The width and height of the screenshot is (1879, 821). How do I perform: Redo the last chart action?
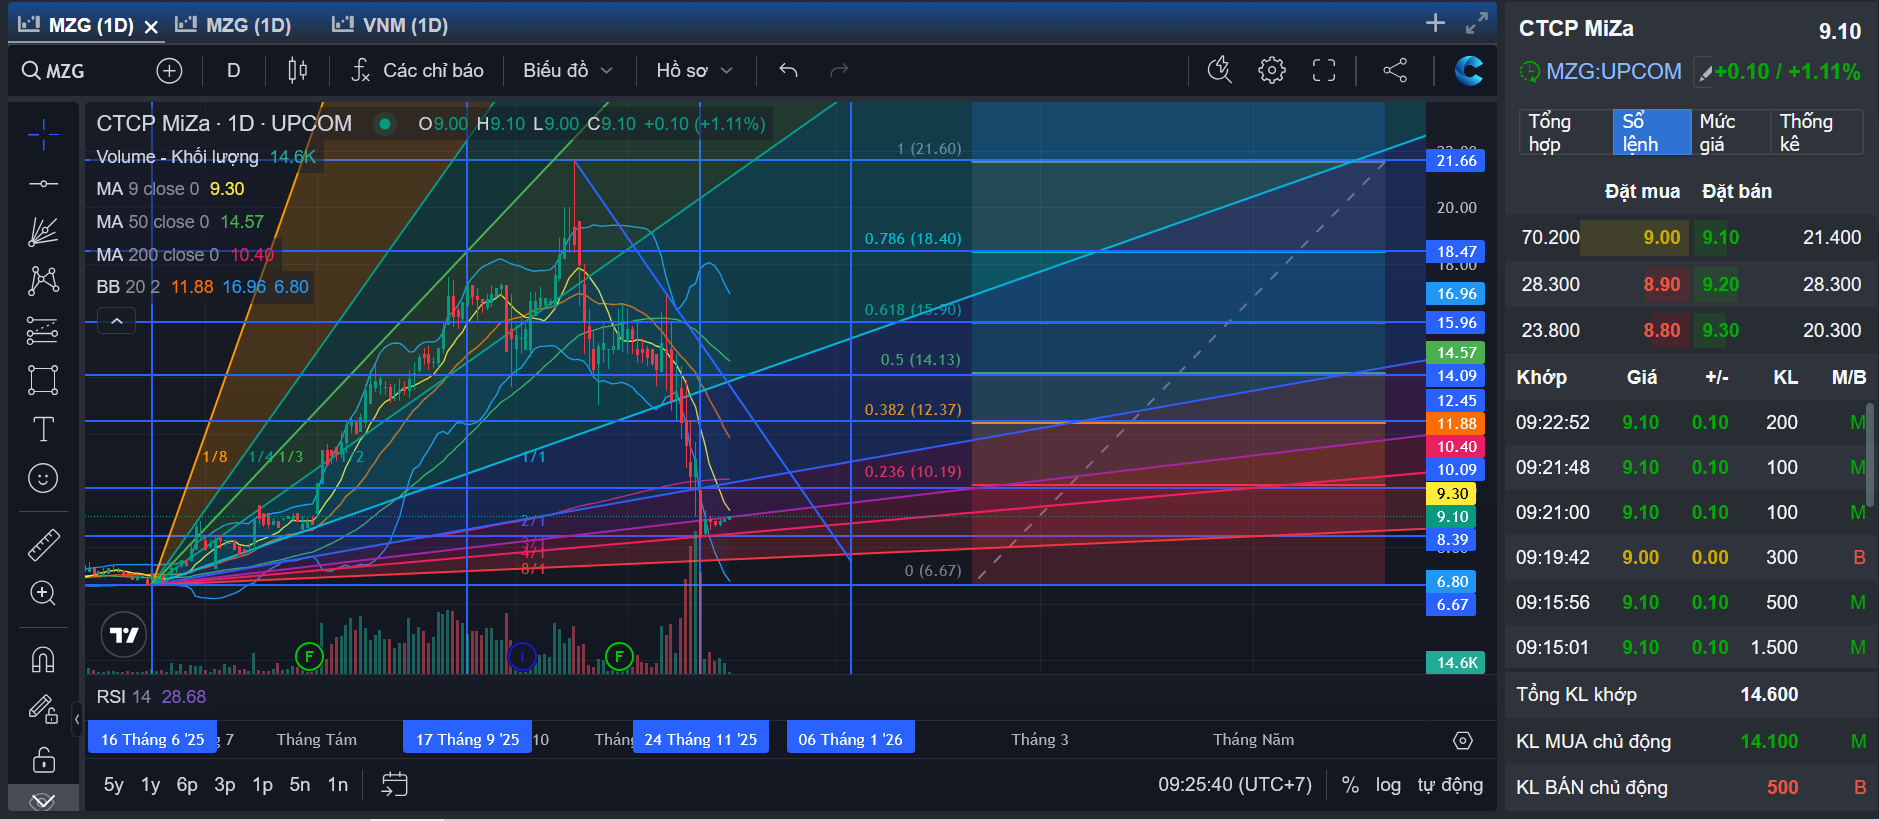pyautogui.click(x=839, y=71)
